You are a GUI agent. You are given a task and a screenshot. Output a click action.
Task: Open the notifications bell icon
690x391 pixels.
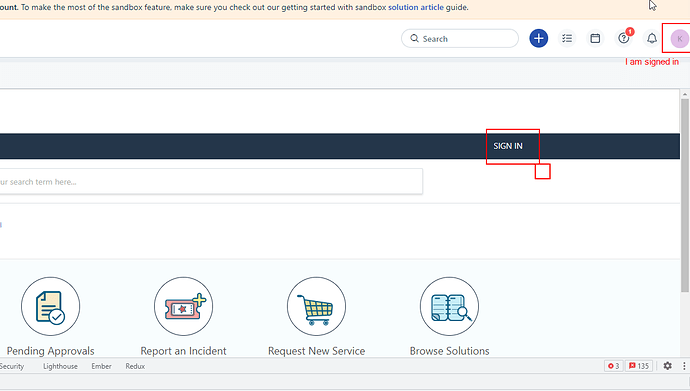[x=652, y=39]
